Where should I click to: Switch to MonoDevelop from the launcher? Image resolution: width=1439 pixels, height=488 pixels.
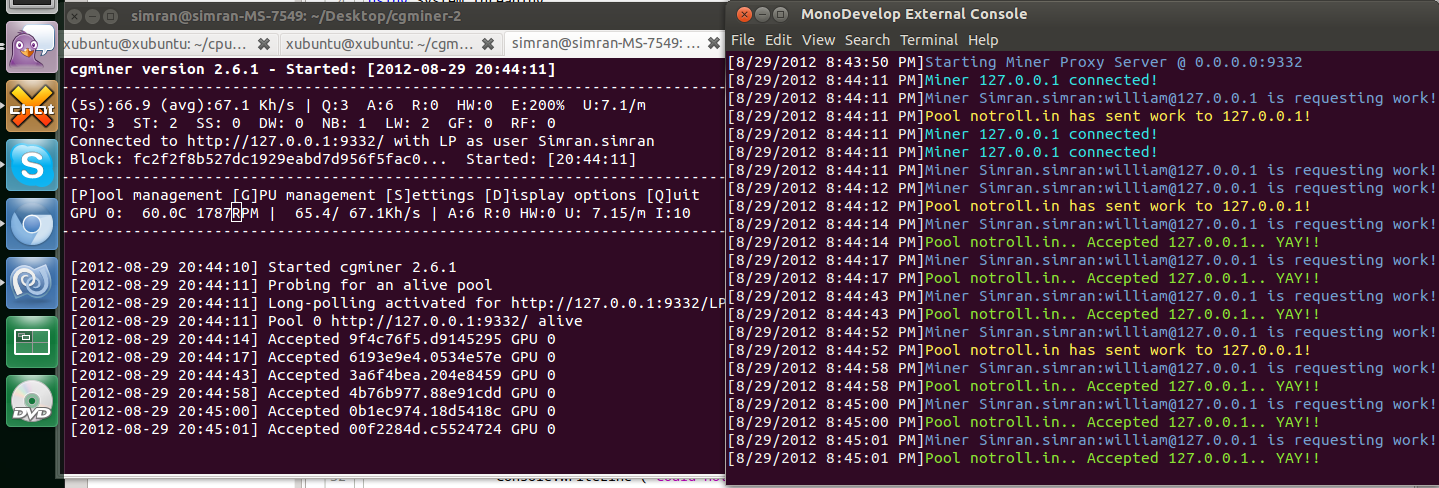[32, 284]
